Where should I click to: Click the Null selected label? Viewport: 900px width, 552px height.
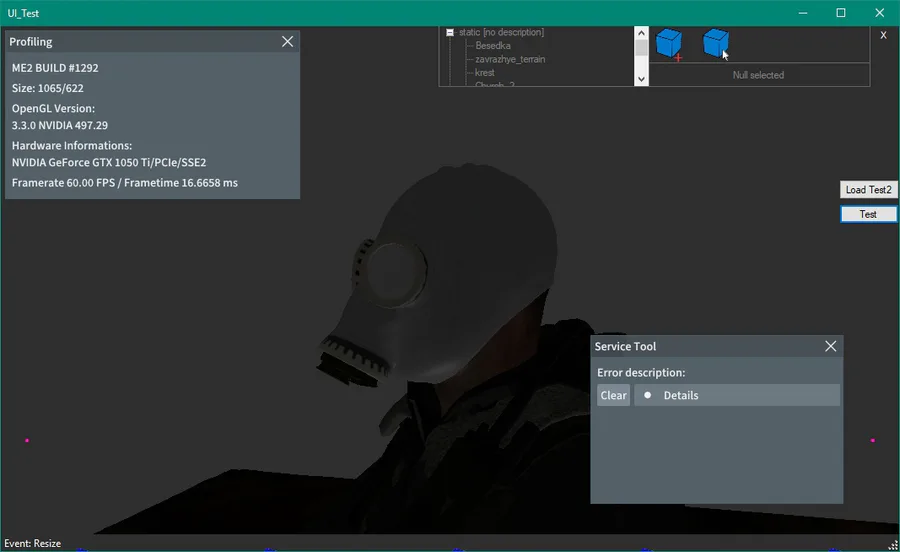(758, 75)
